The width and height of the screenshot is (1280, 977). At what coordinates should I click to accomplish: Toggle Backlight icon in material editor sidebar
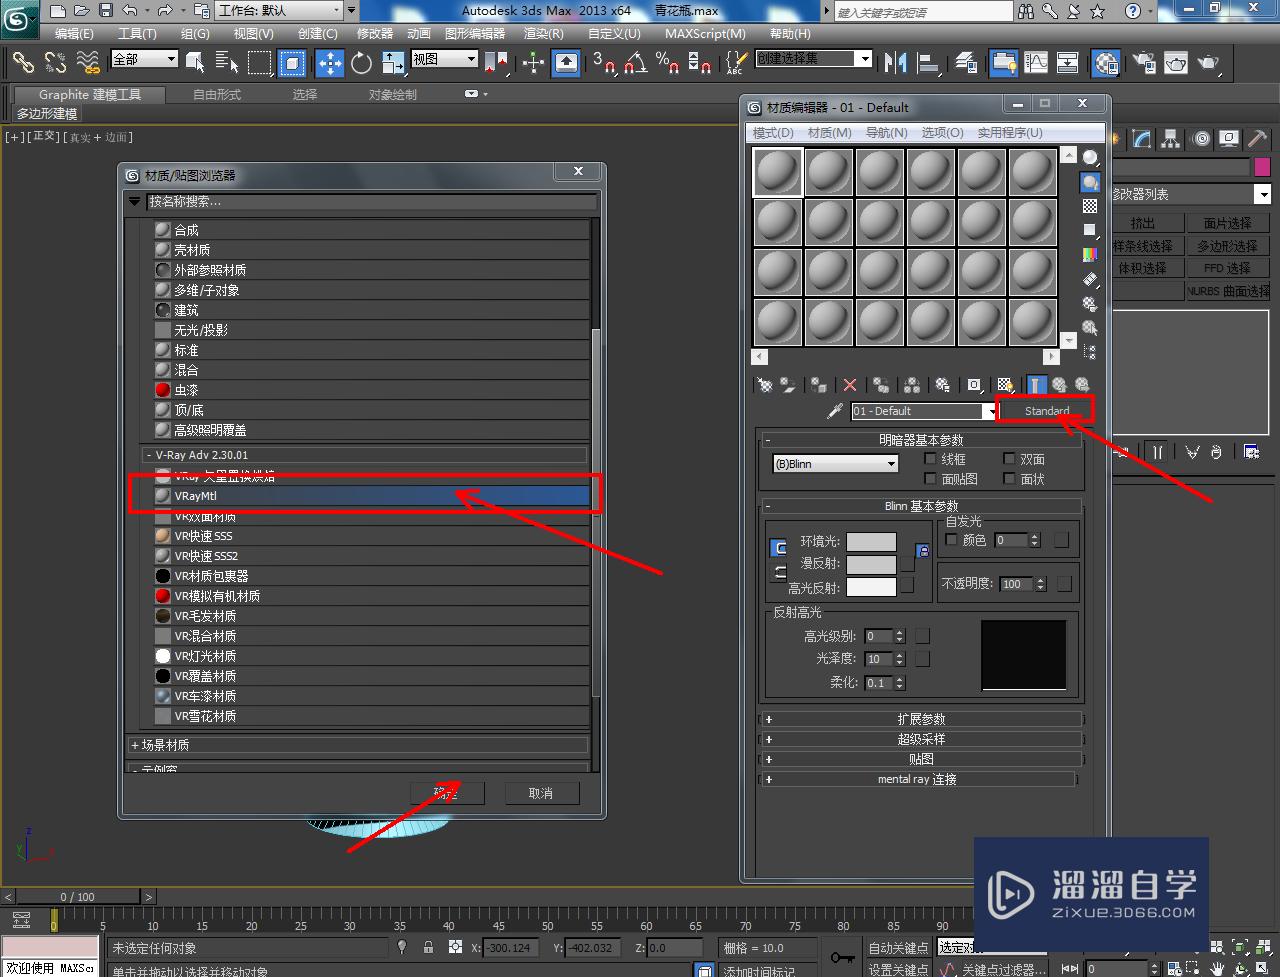1090,182
